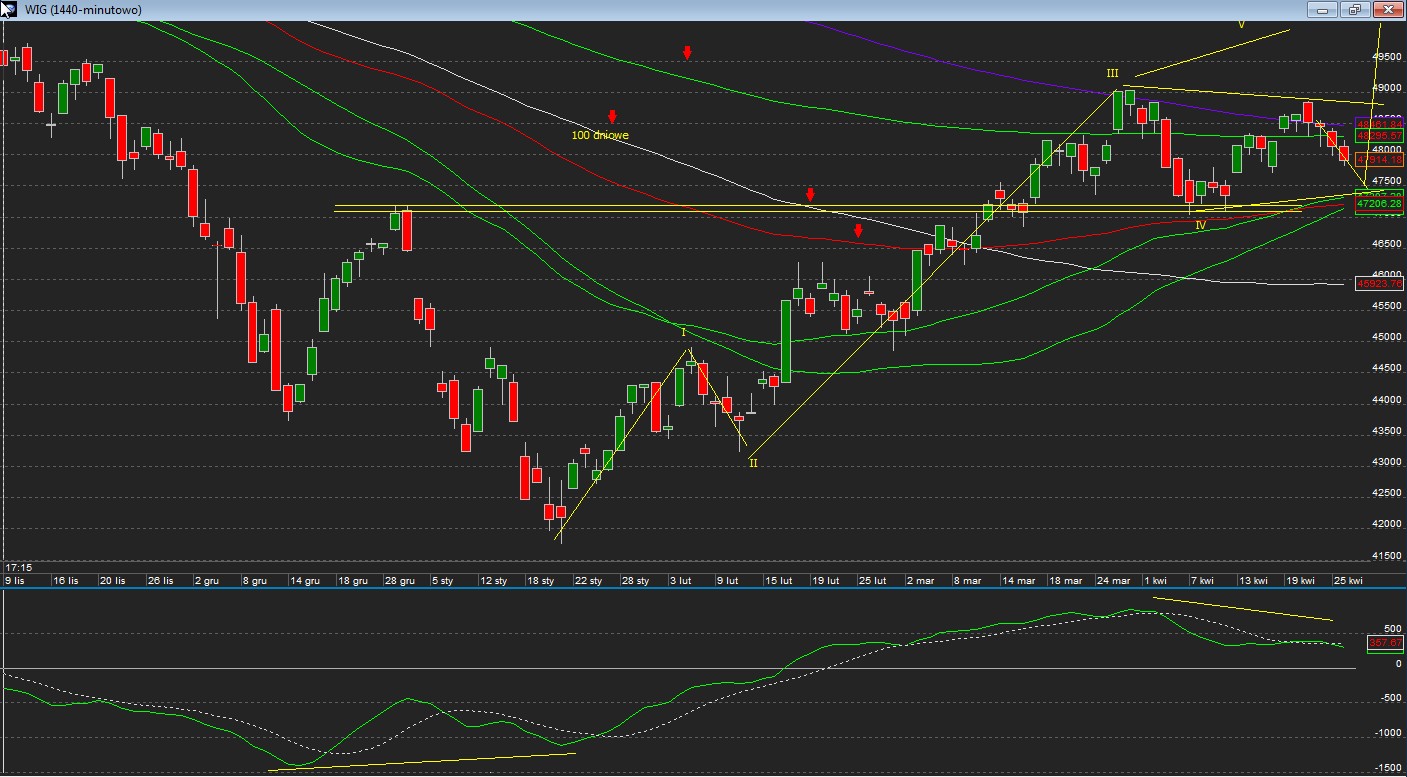The height and width of the screenshot is (777, 1407).
Task: Select the 357.67 indicator value label
Action: pos(1386,643)
